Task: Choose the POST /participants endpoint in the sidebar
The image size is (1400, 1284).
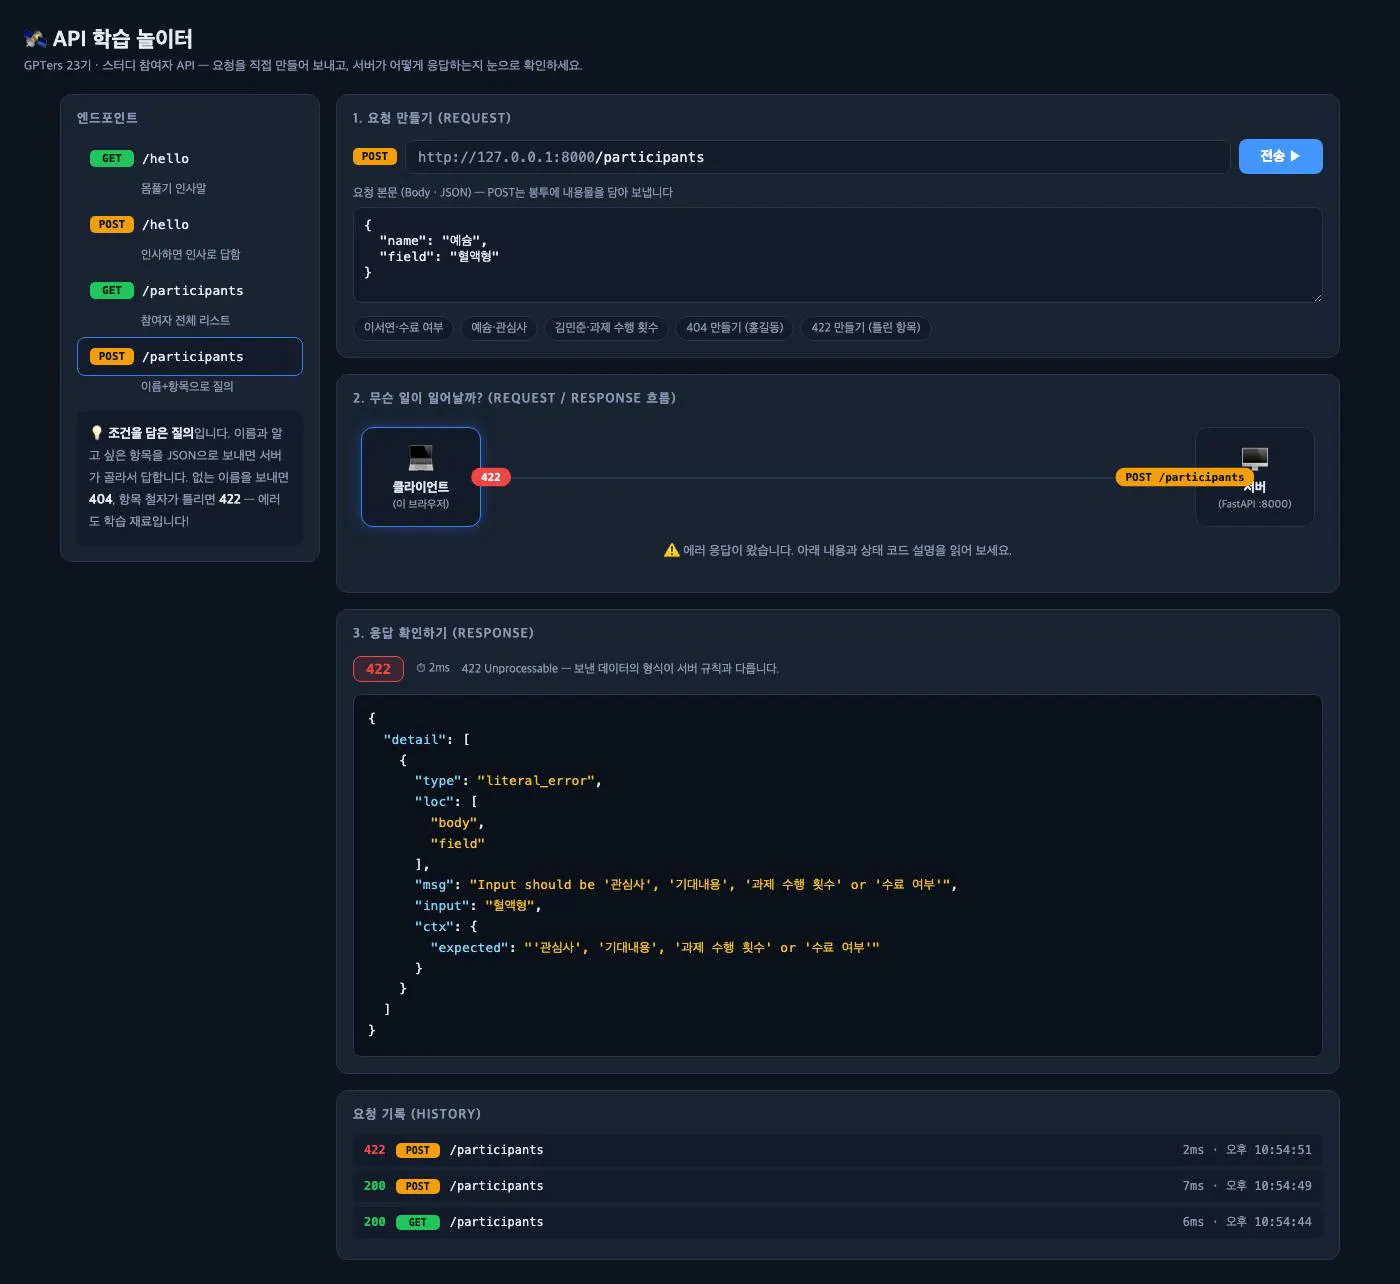Action: coord(190,356)
